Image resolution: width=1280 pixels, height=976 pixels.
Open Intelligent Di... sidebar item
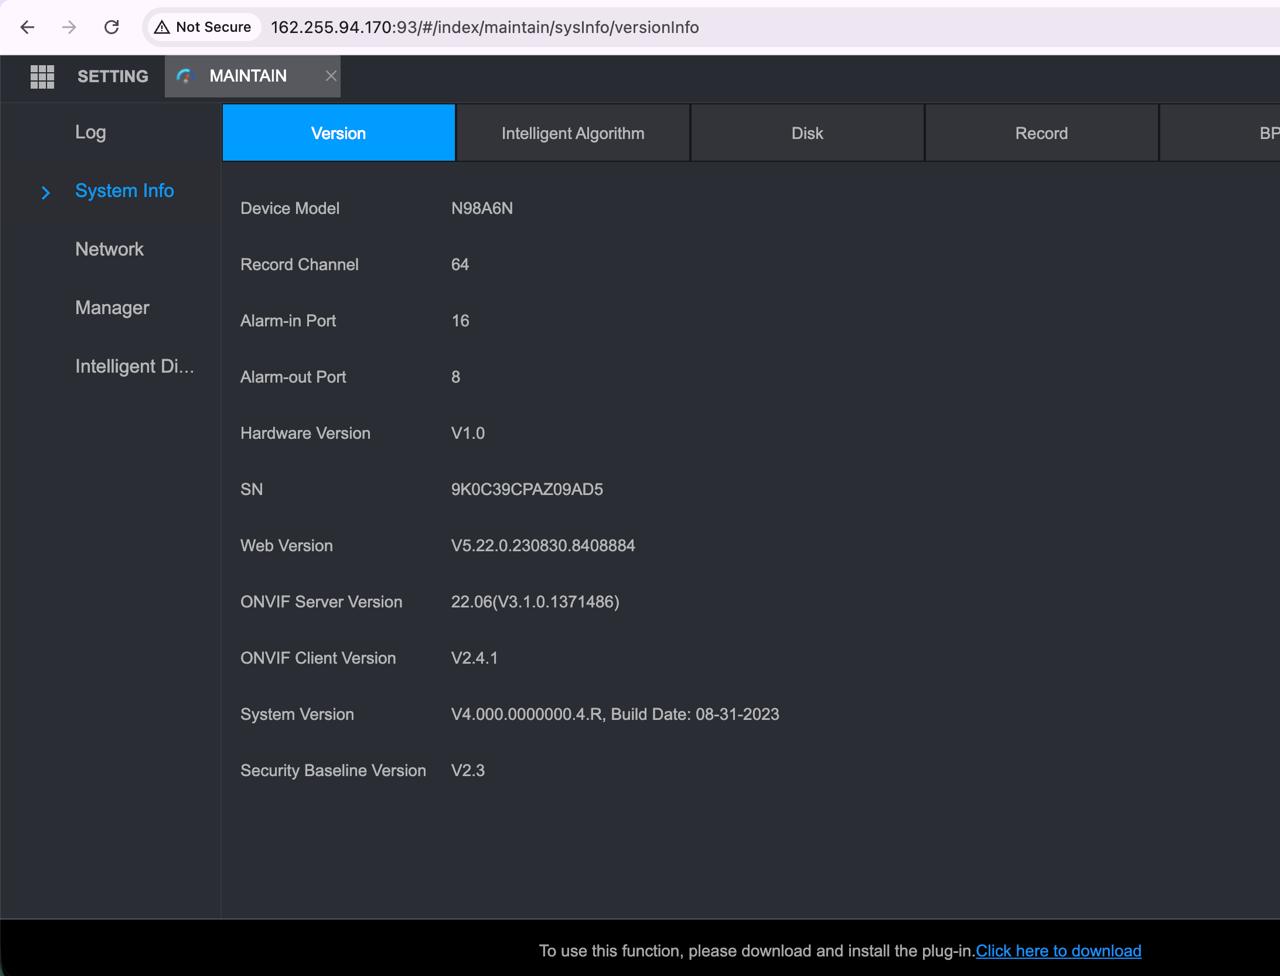pos(135,366)
